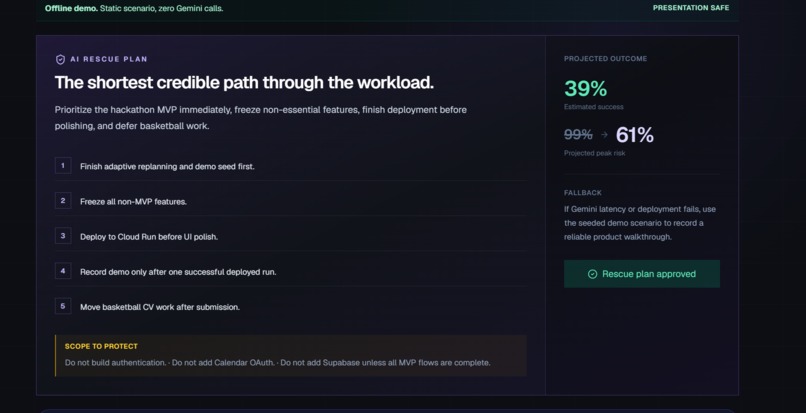Select step number 2 badge

point(63,201)
